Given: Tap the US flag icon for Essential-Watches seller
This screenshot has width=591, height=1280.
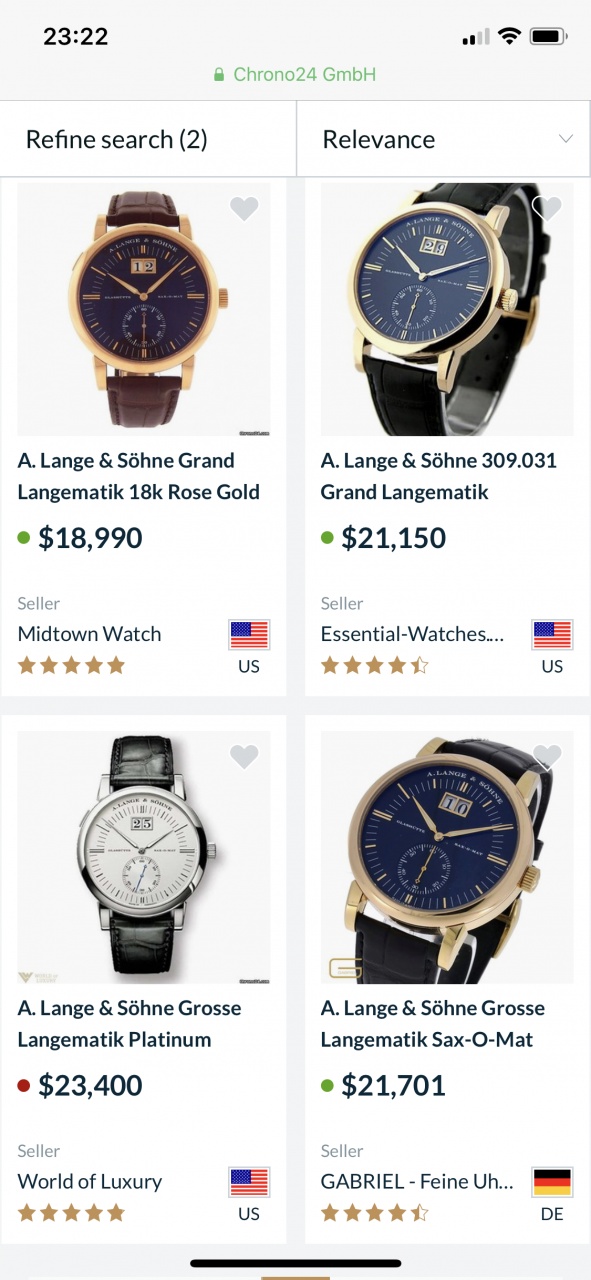Looking at the screenshot, I should 552,634.
